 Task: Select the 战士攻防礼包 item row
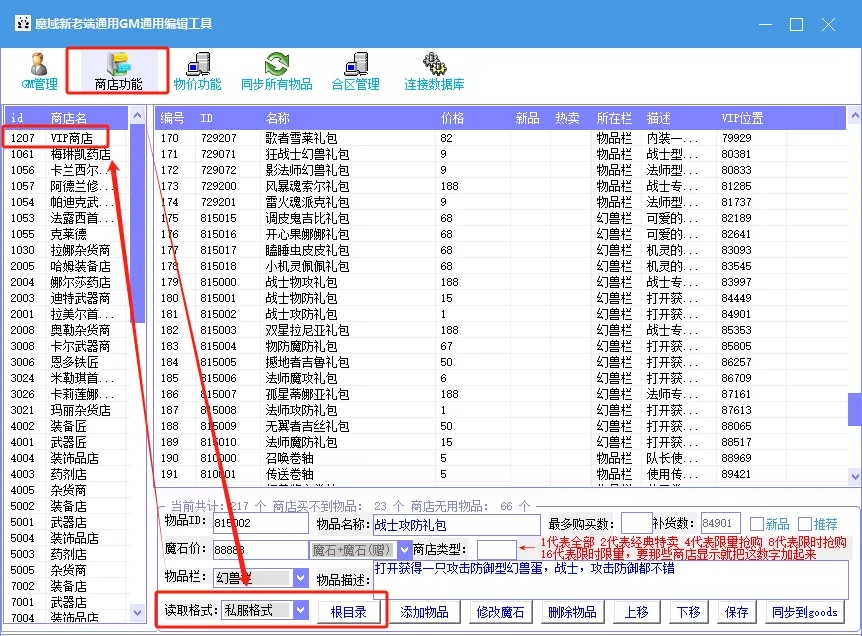pyautogui.click(x=500, y=314)
